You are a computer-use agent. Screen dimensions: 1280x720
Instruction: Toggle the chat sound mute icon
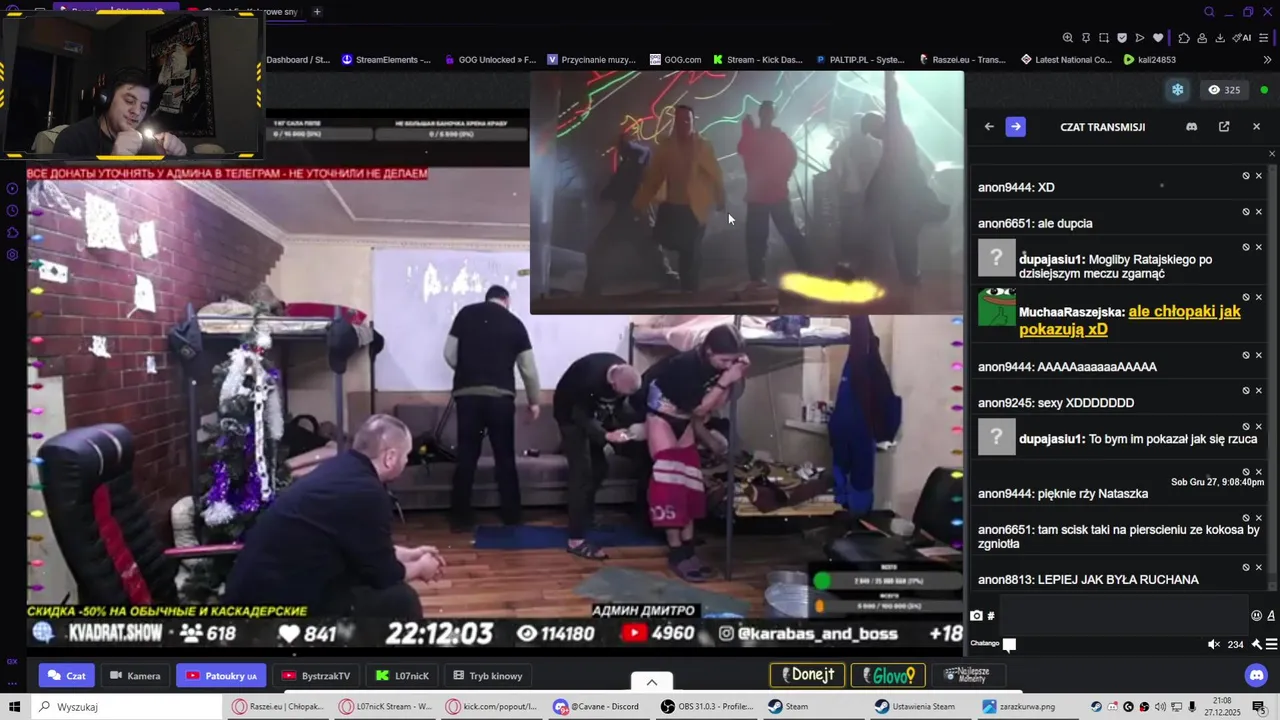1214,644
